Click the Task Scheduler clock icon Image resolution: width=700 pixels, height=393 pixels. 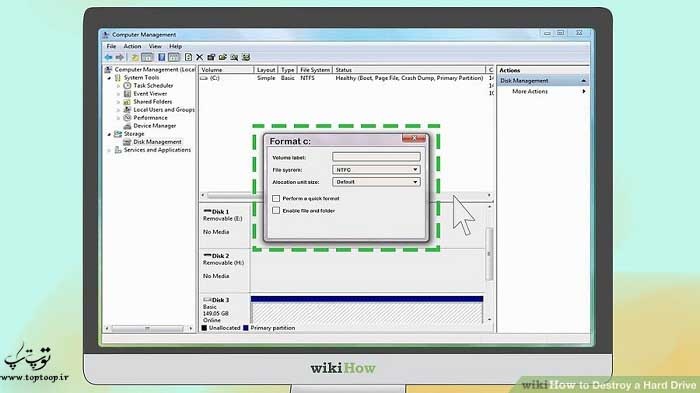pos(127,85)
